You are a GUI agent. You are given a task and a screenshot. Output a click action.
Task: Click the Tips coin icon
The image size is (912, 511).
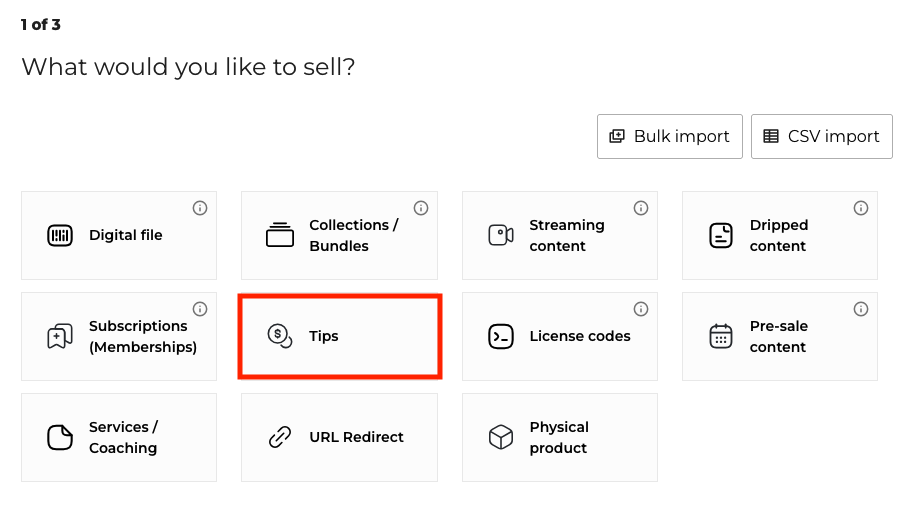[x=279, y=337]
